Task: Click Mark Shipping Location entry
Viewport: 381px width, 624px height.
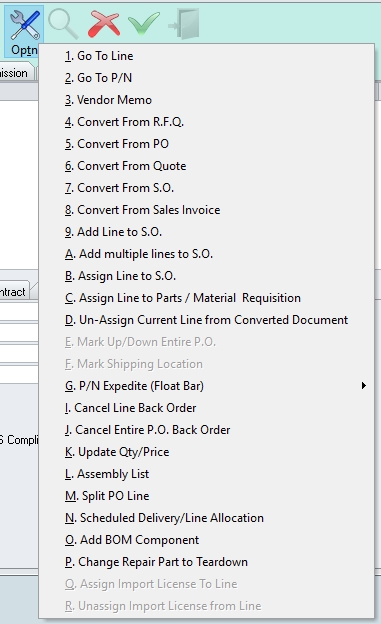Action: pyautogui.click(x=206, y=364)
